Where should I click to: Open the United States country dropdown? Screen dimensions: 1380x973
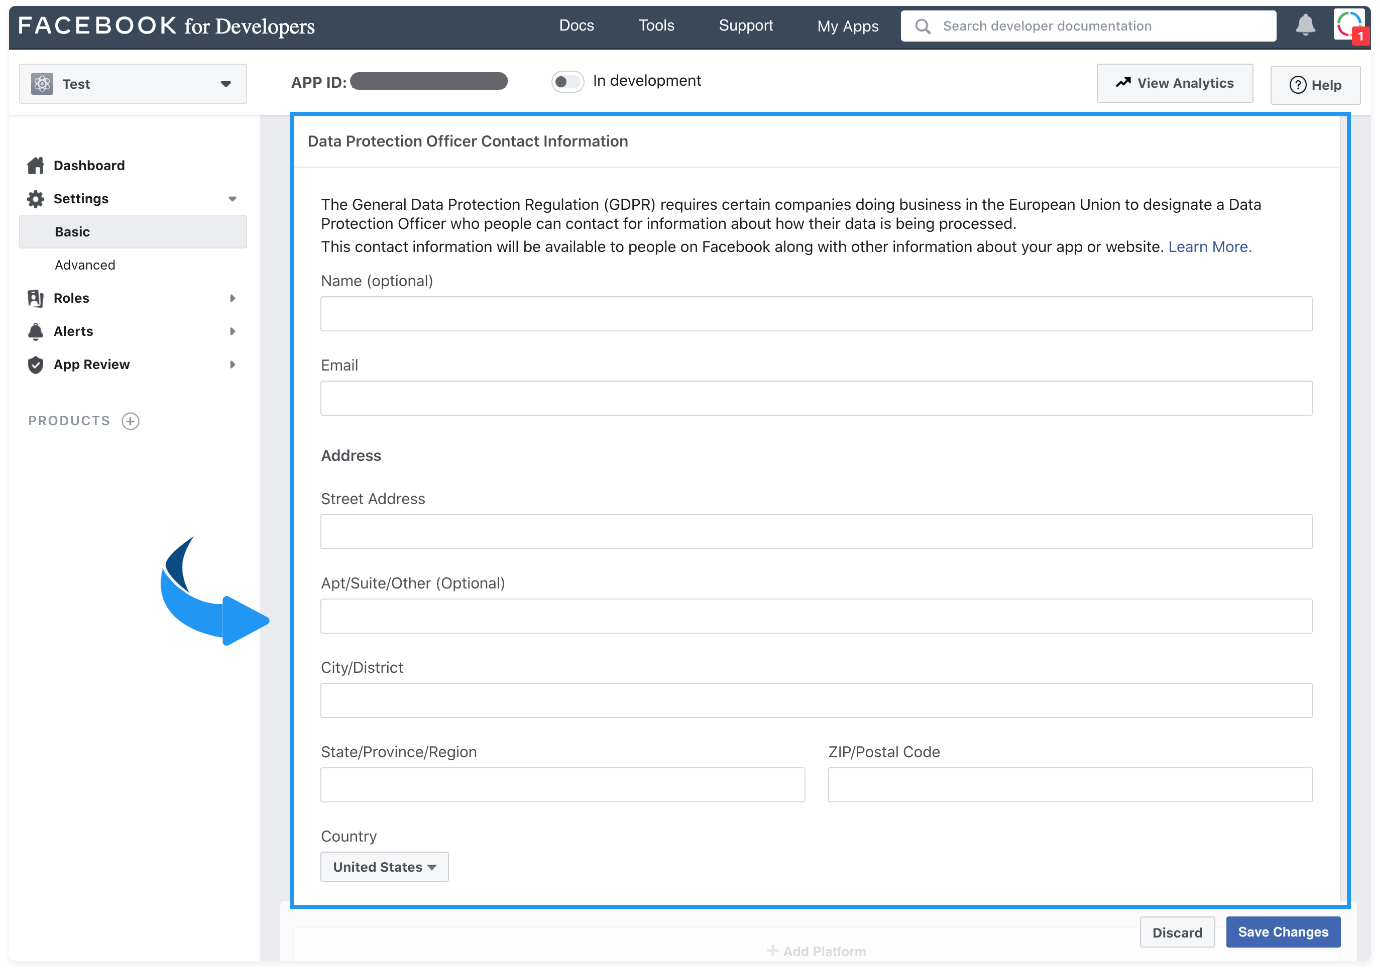(384, 867)
